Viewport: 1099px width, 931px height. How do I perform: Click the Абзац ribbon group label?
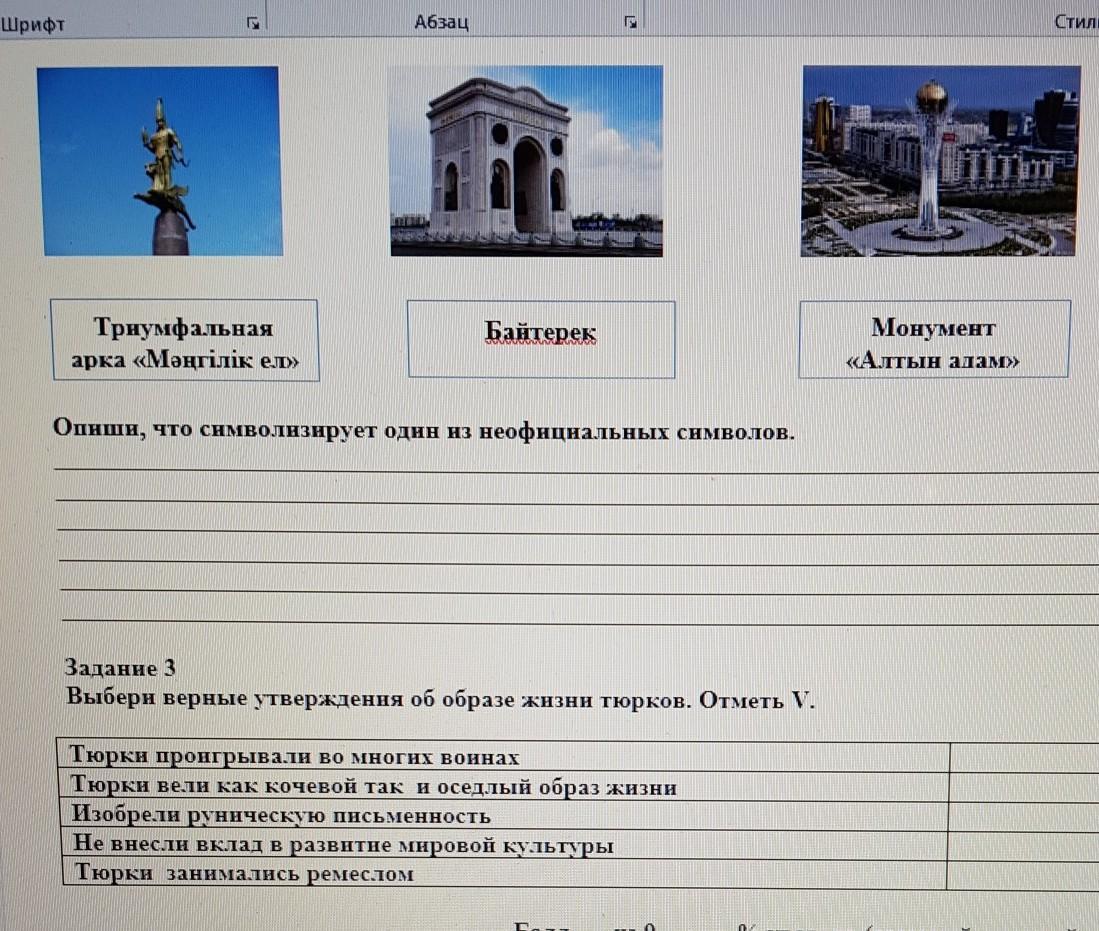pyautogui.click(x=441, y=22)
